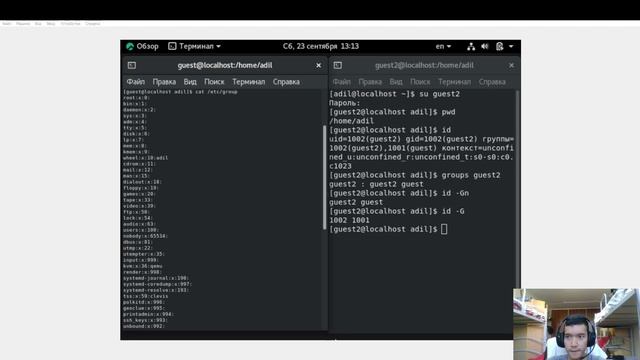This screenshot has width=640, height=360.
Task: Open Справка menu in guest2 terminal
Action: (x=492, y=82)
